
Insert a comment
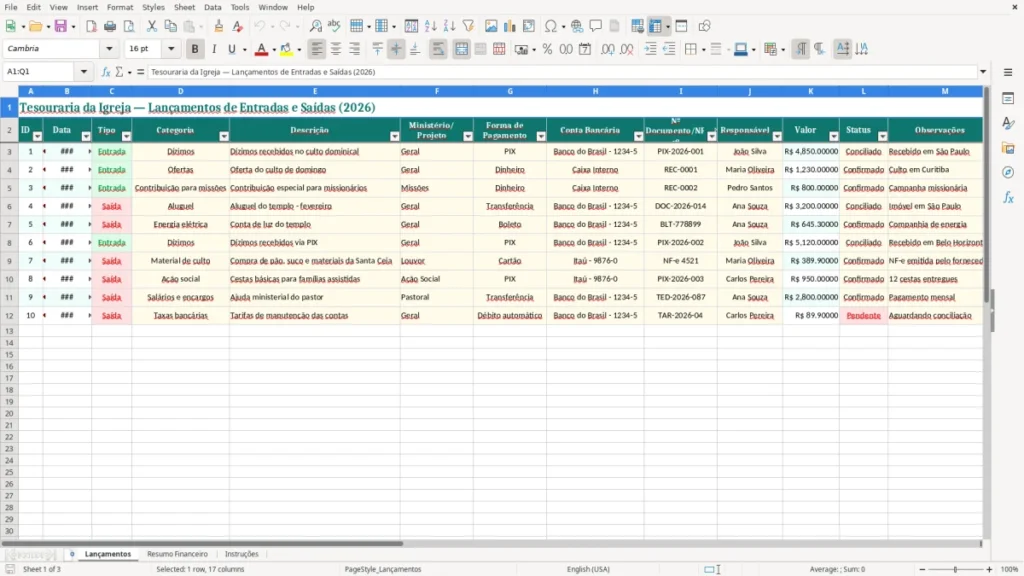(596, 26)
